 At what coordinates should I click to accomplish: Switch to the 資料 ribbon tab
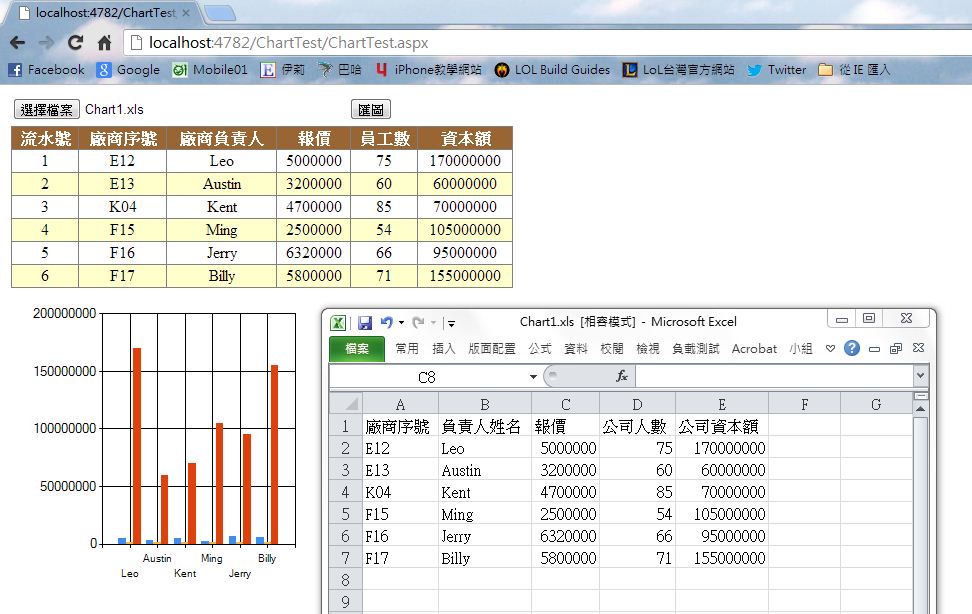coord(576,349)
